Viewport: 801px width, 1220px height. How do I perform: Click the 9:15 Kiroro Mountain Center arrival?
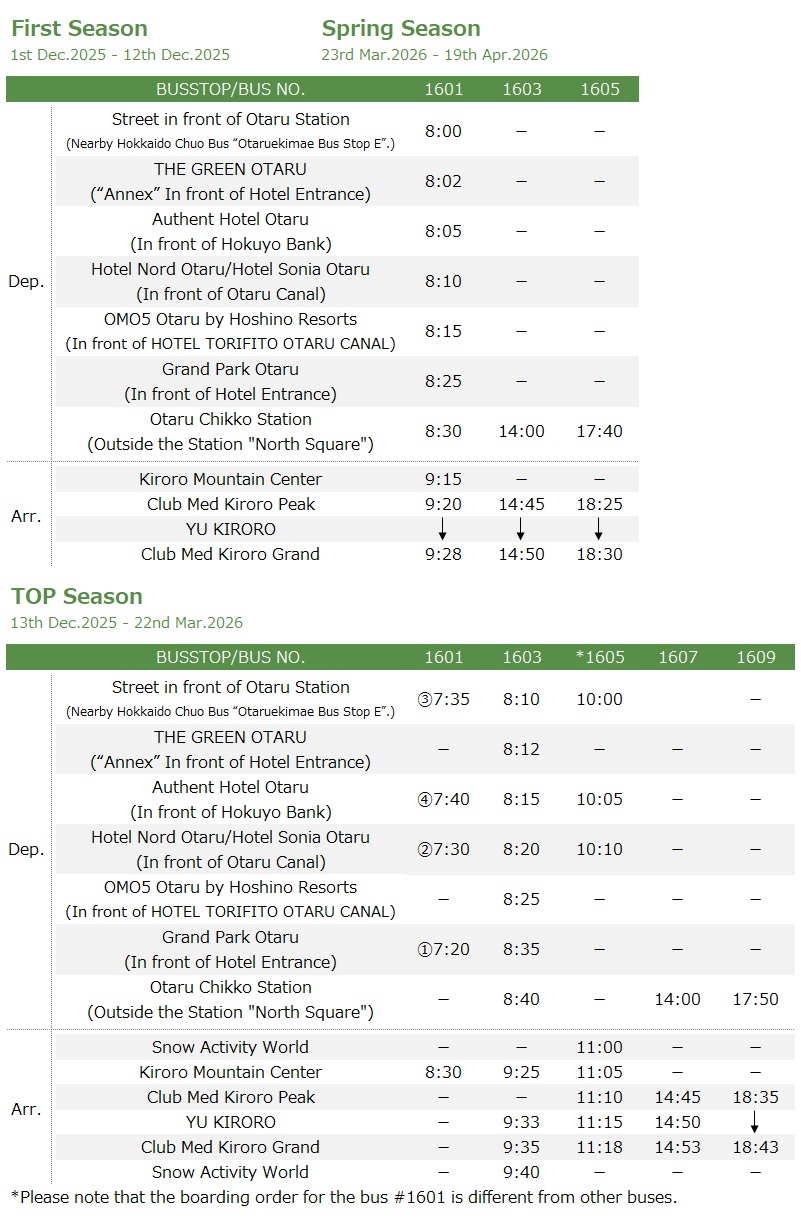[x=443, y=479]
